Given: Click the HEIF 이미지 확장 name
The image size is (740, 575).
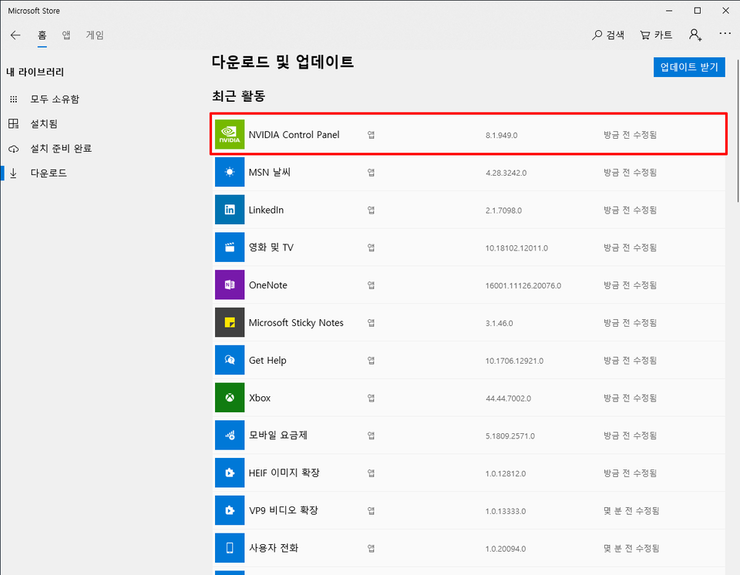Looking at the screenshot, I should click(284, 473).
